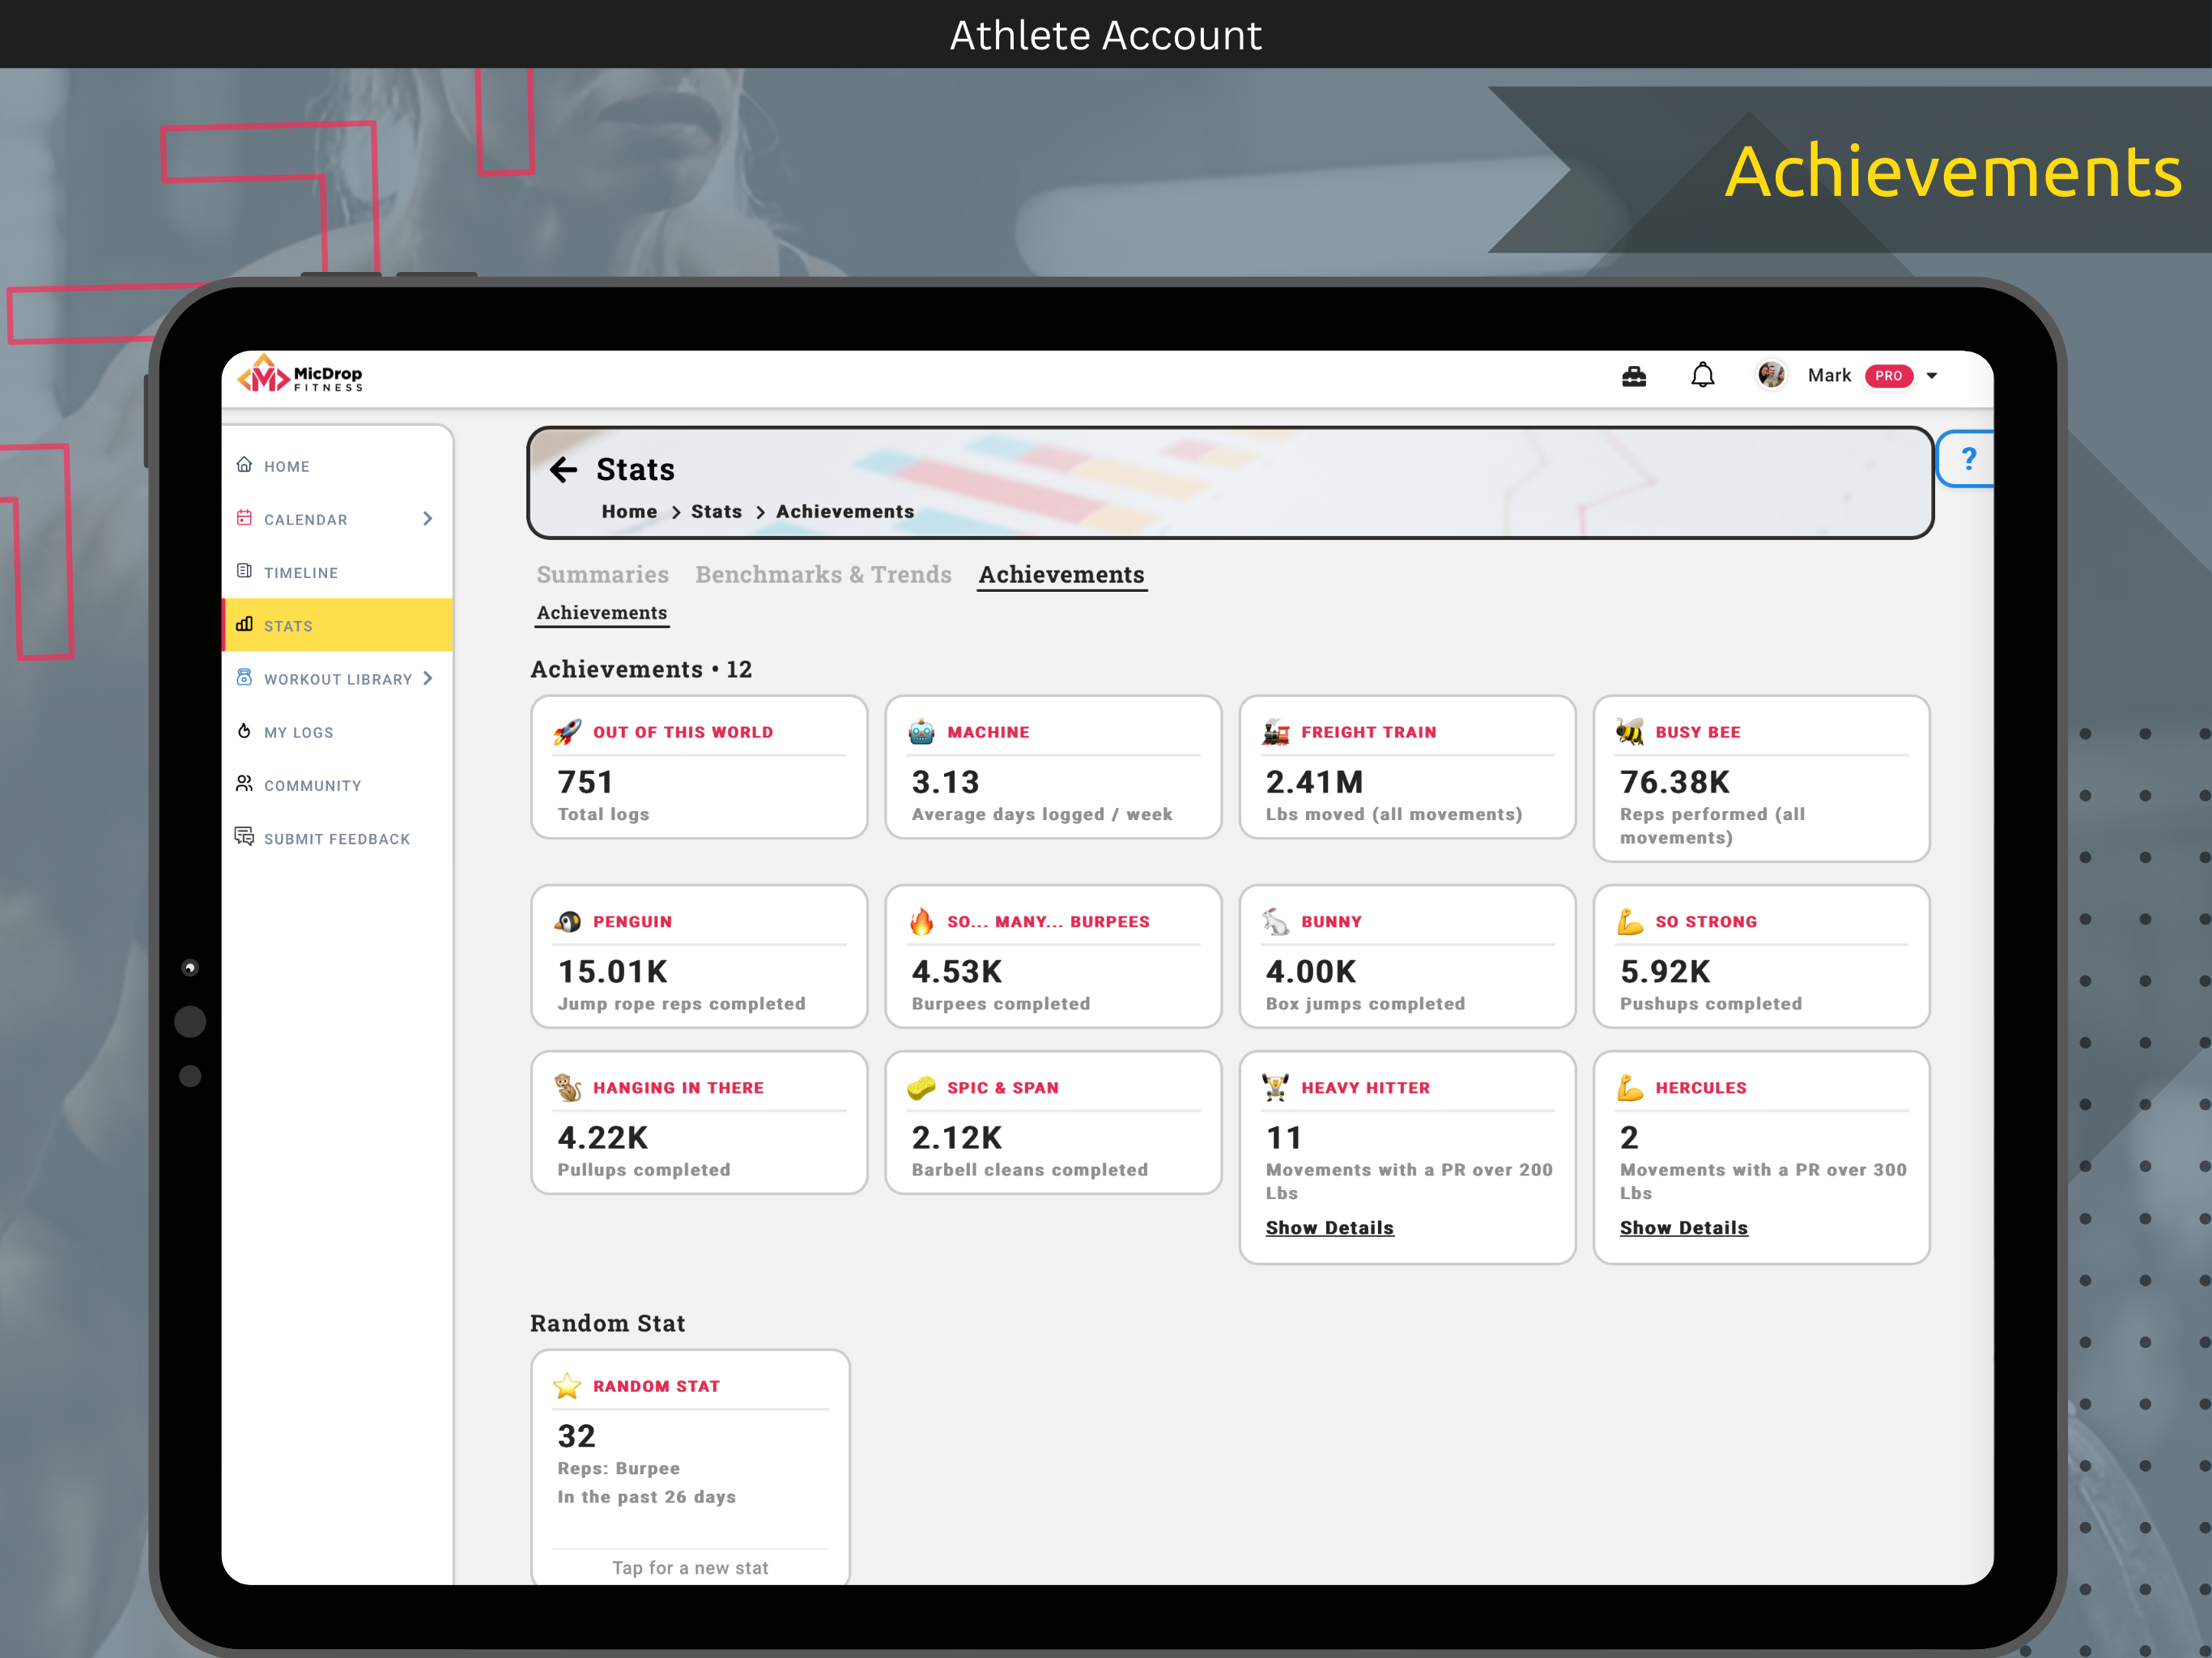Click the Workout Library icon
The width and height of the screenshot is (2212, 1658).
point(244,677)
